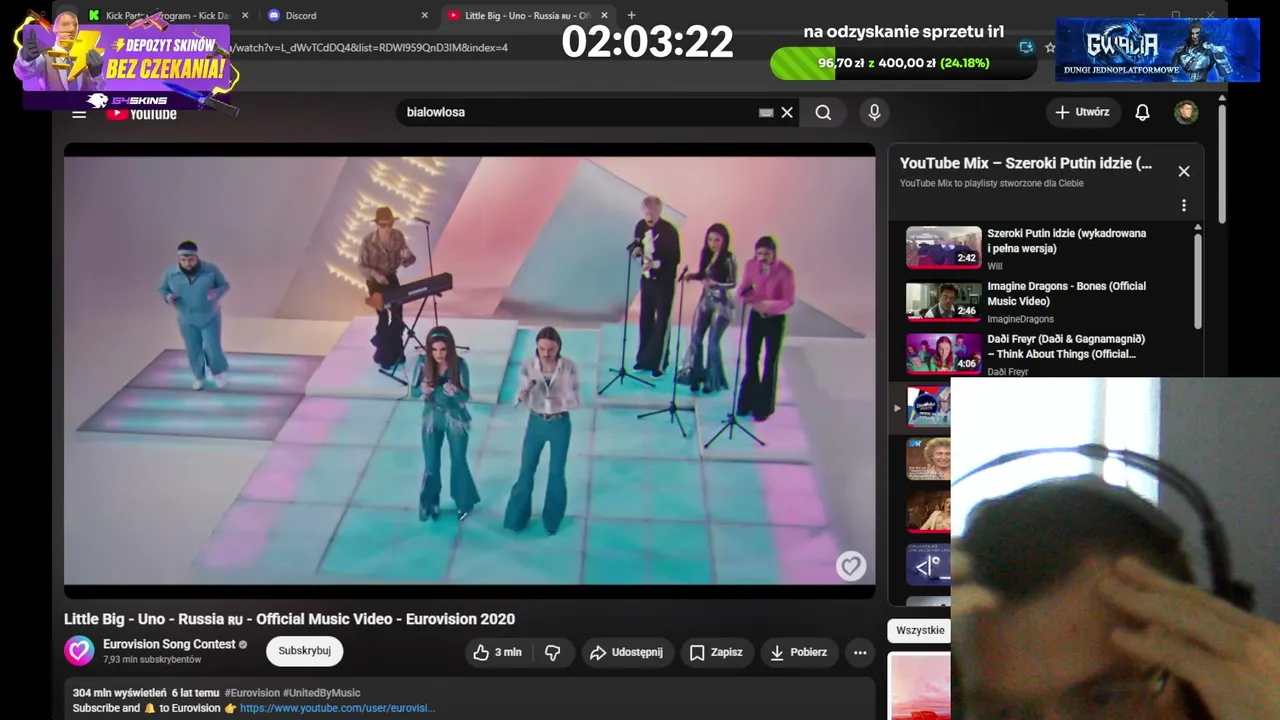Click 'Daði Freyr (Daði & Gagnamagnið)' playlist title

point(1066,346)
